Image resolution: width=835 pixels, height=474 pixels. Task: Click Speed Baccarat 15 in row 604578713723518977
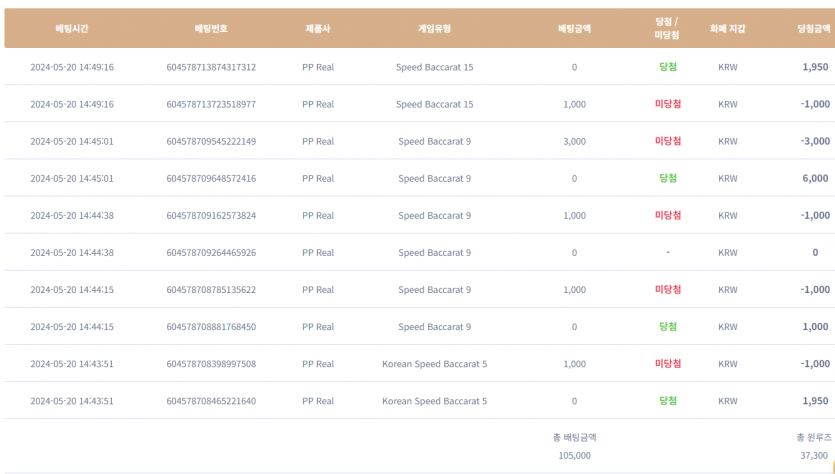(435, 104)
